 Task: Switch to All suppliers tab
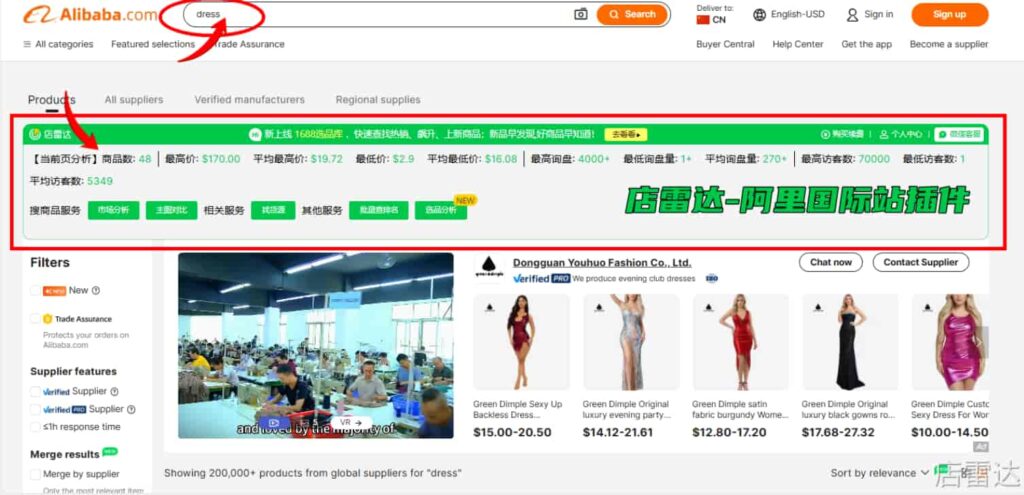[x=134, y=100]
